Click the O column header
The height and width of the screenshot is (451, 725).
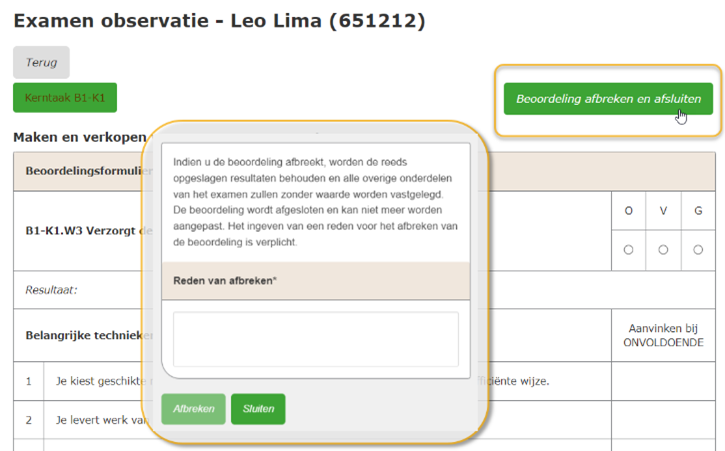tap(628, 211)
